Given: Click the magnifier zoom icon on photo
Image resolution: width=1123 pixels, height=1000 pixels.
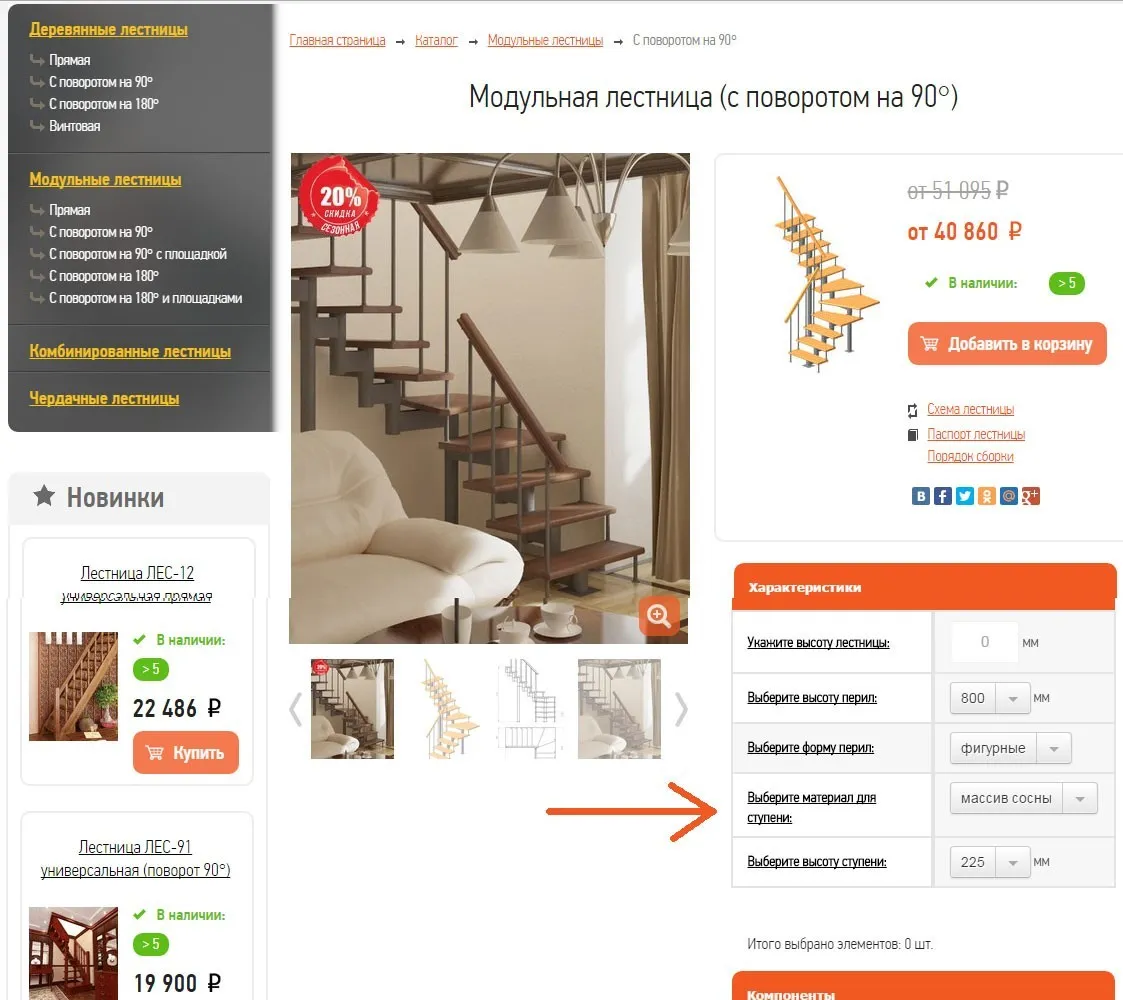Looking at the screenshot, I should click(658, 615).
